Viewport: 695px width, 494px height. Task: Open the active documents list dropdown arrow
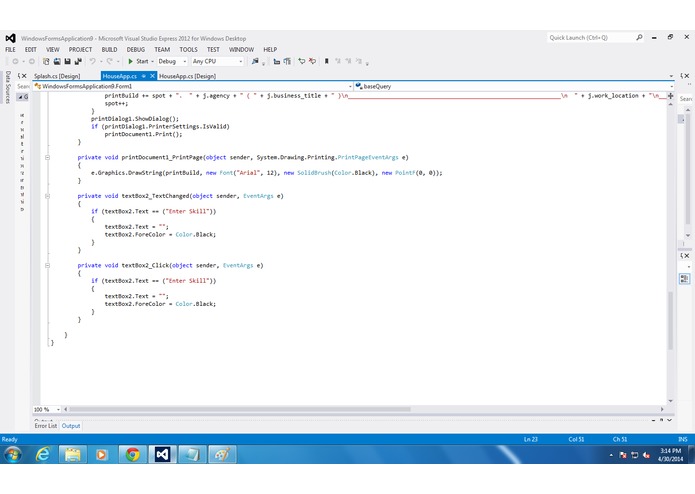(x=671, y=76)
